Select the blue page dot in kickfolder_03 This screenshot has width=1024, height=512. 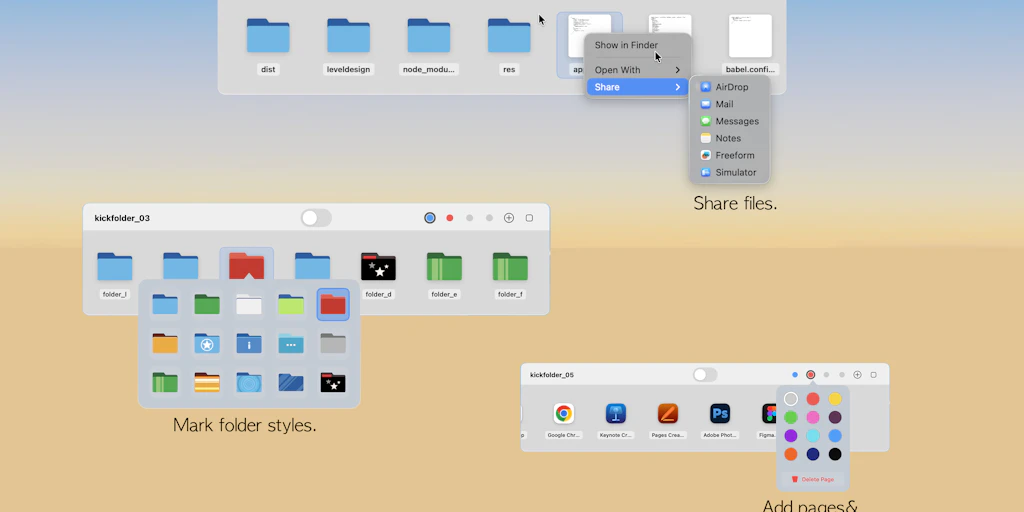[430, 218]
